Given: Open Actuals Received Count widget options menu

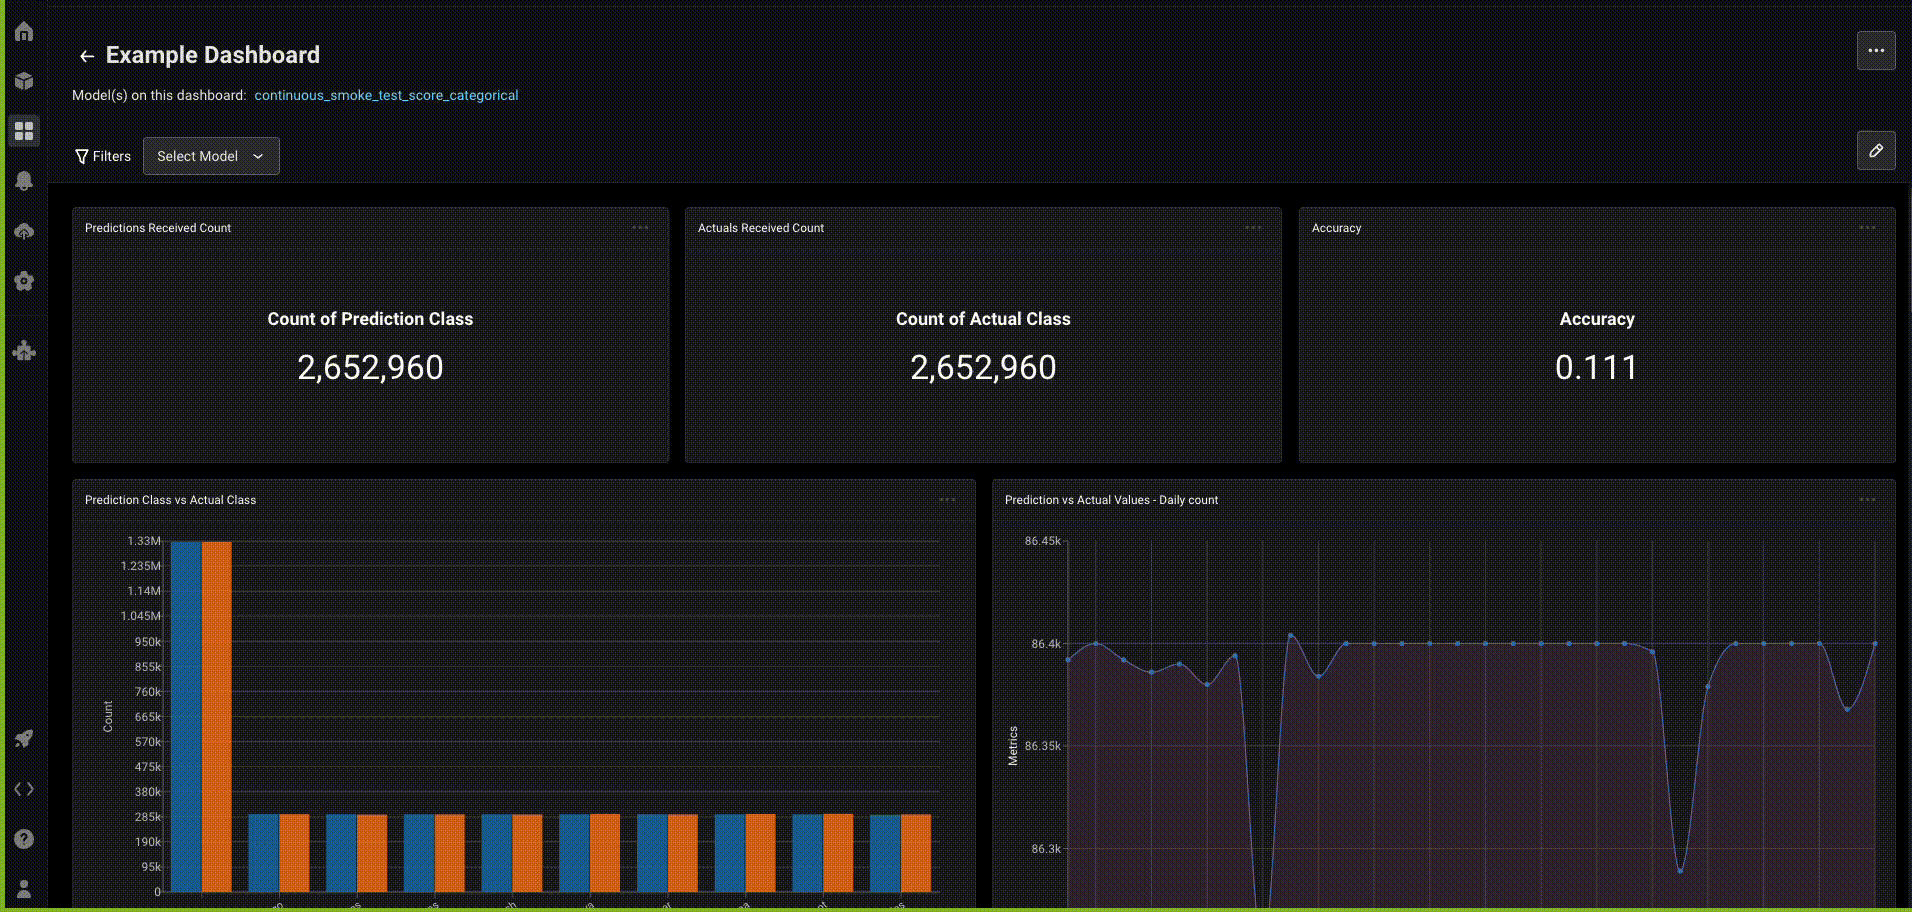Looking at the screenshot, I should pyautogui.click(x=1253, y=228).
